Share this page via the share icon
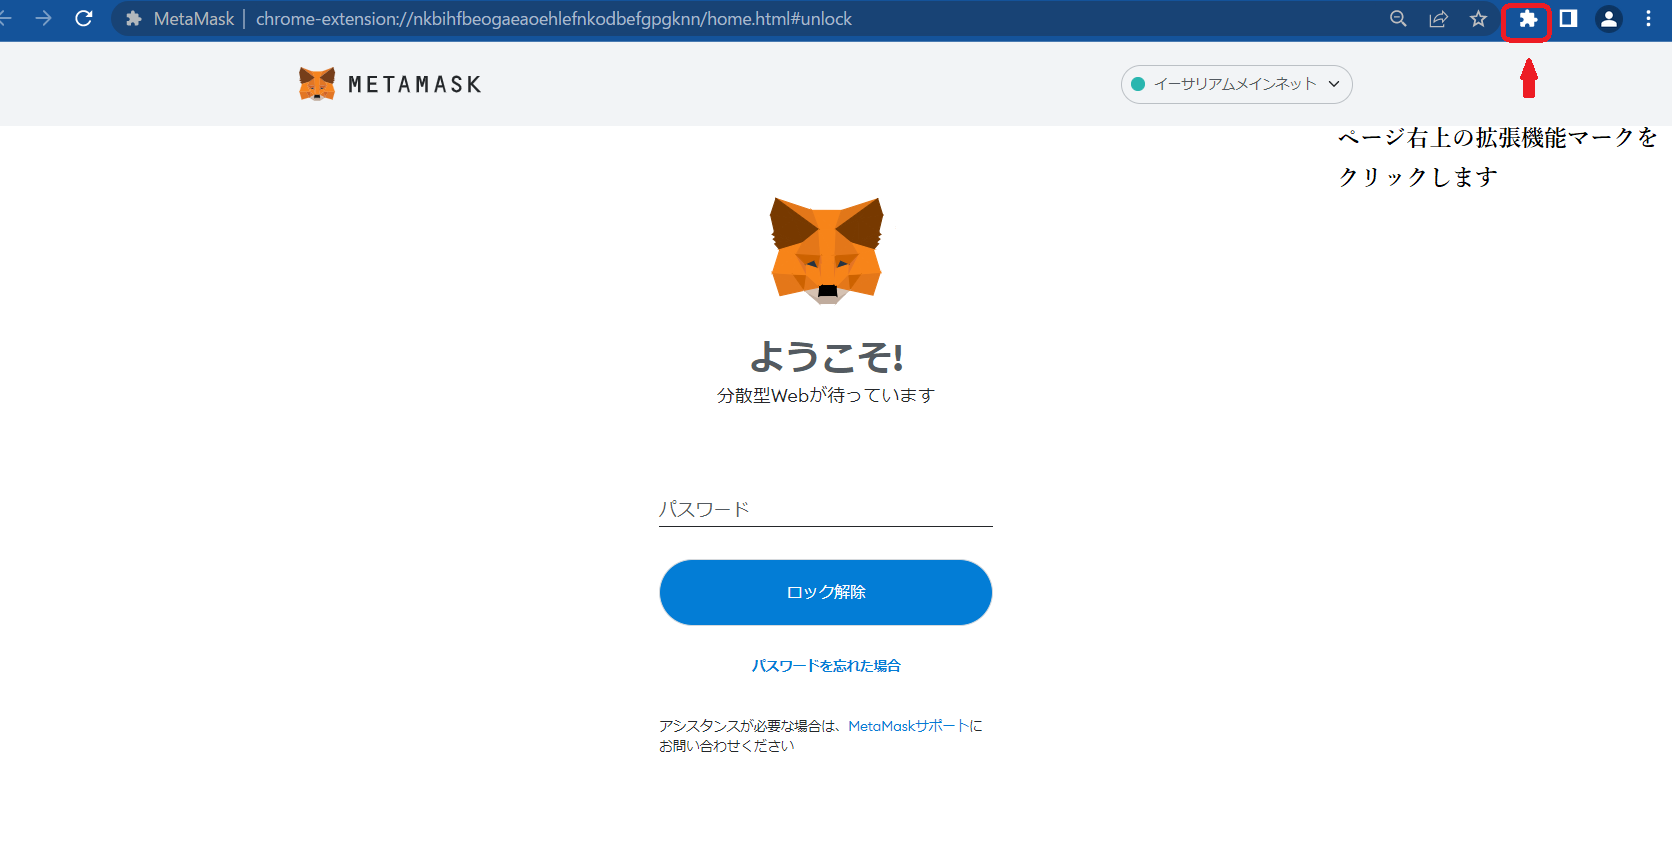This screenshot has width=1672, height=868. pos(1438,19)
